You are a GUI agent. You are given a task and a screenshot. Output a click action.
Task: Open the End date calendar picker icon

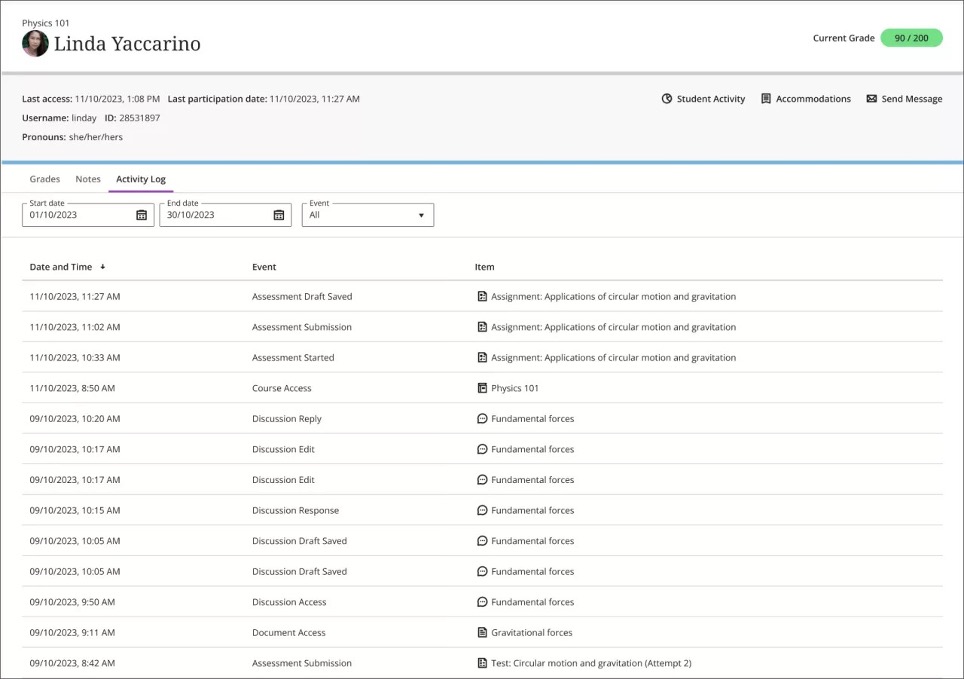279,215
